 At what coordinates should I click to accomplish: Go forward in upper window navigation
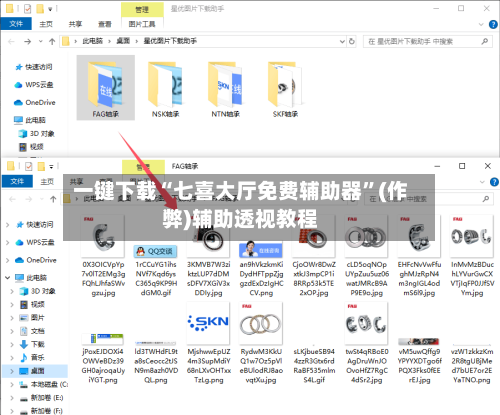(28, 42)
